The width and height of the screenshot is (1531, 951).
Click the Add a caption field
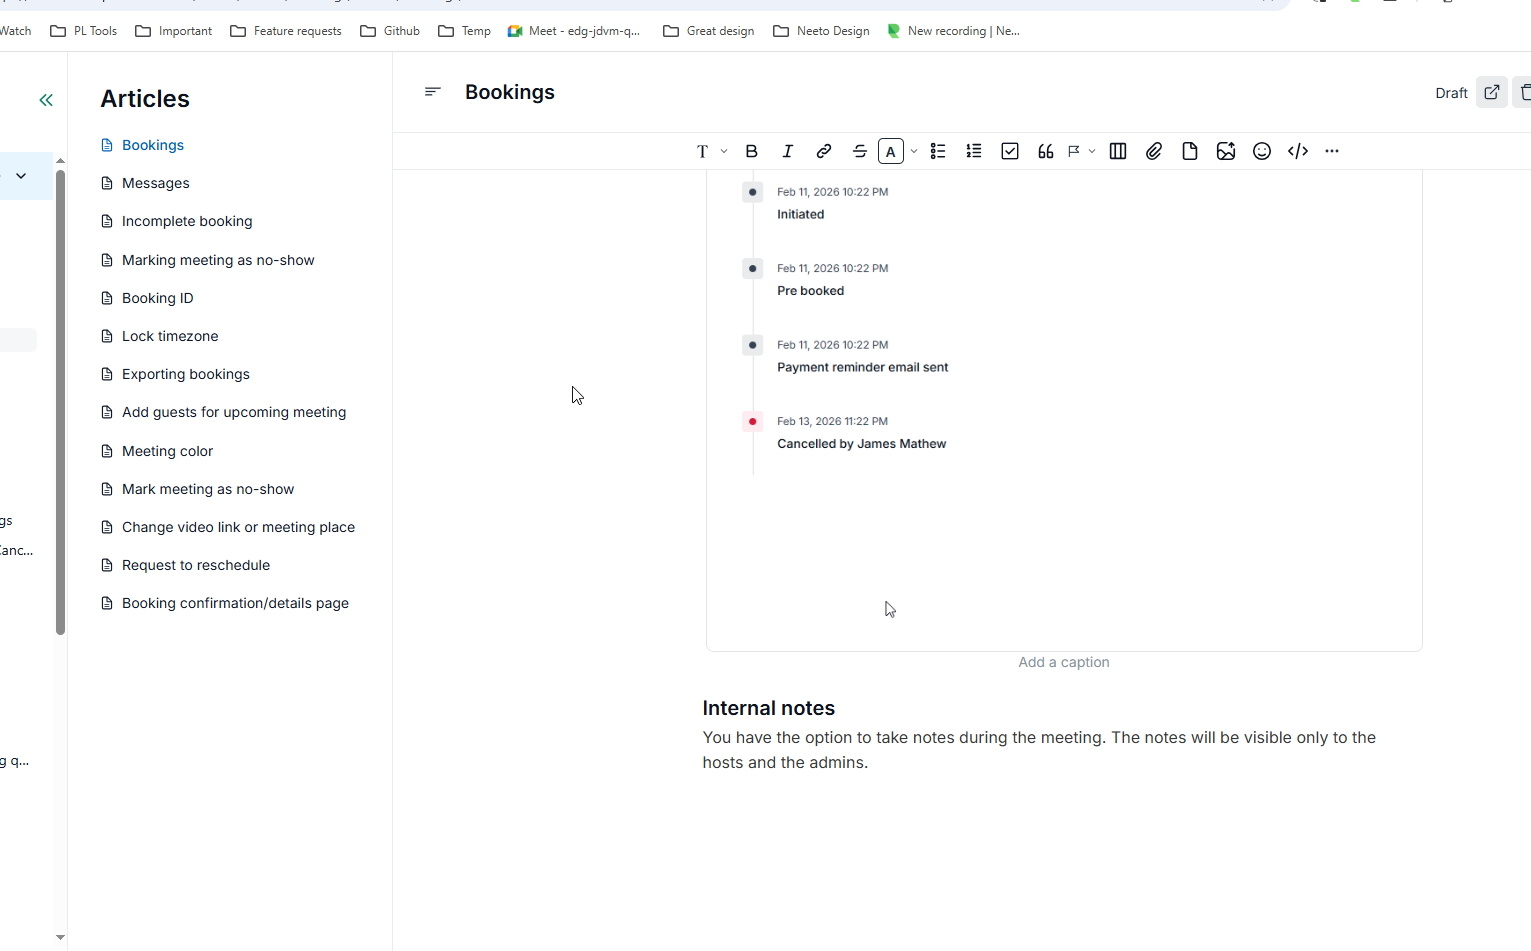(1063, 662)
